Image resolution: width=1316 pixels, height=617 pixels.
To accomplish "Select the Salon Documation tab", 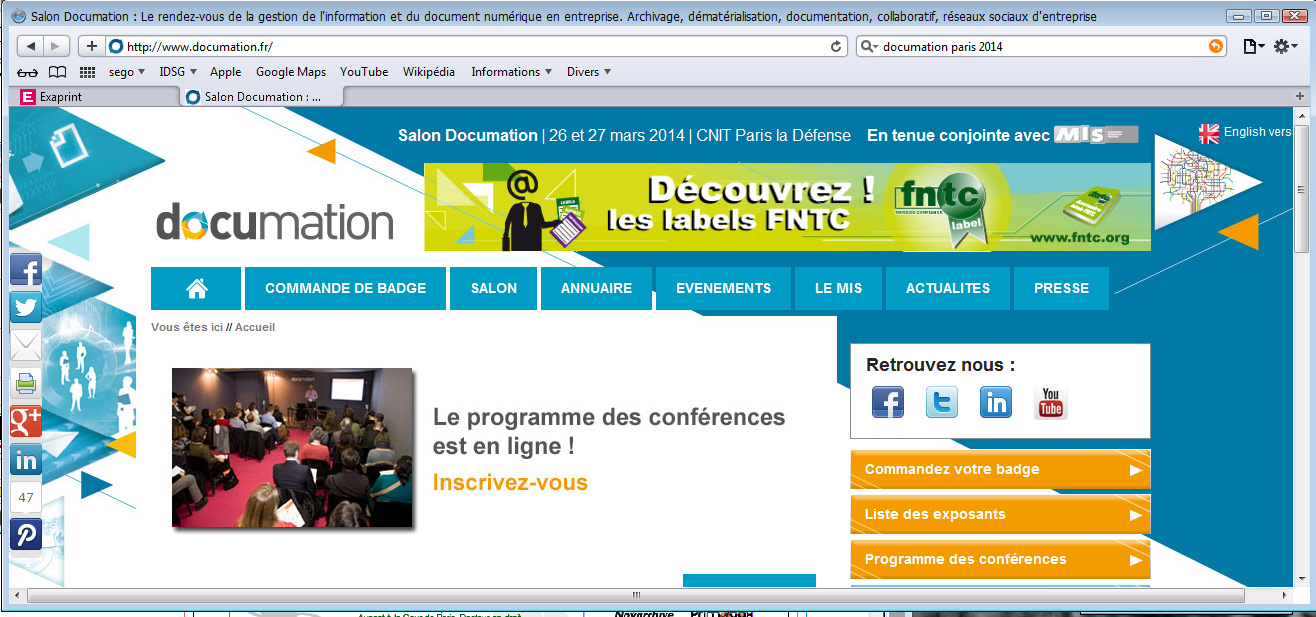I will (x=262, y=97).
